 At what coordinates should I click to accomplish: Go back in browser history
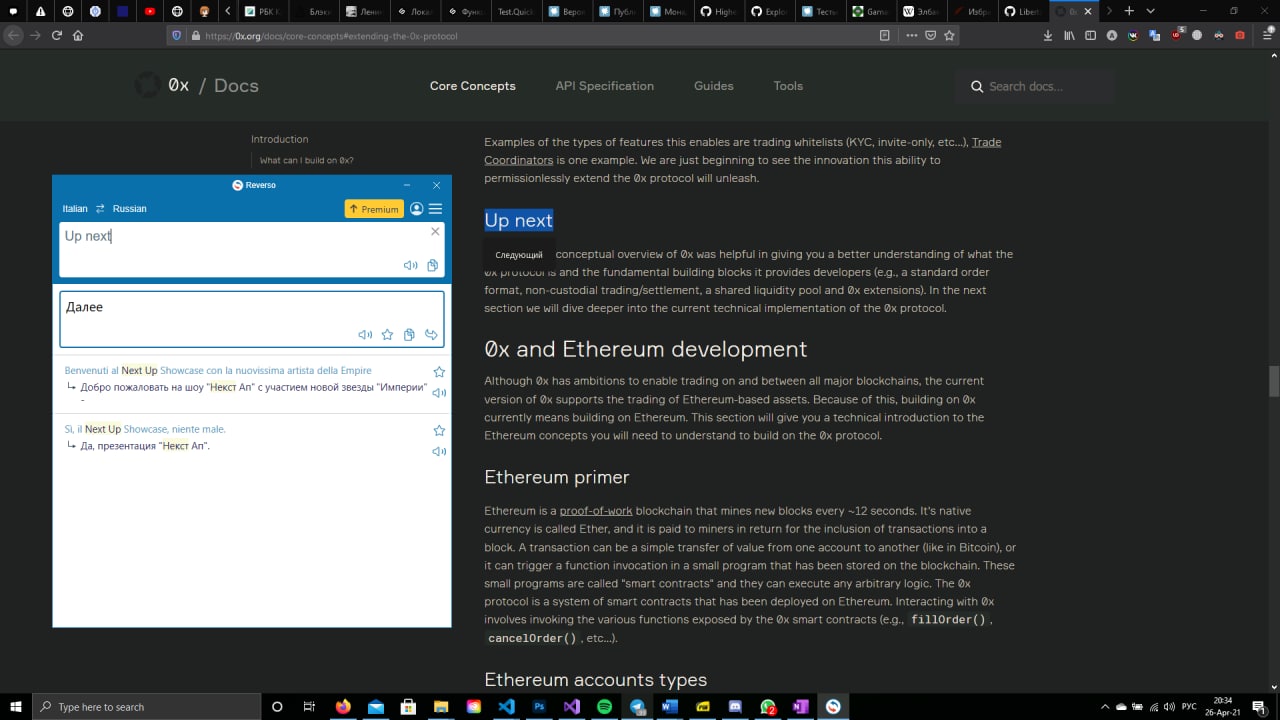point(13,35)
